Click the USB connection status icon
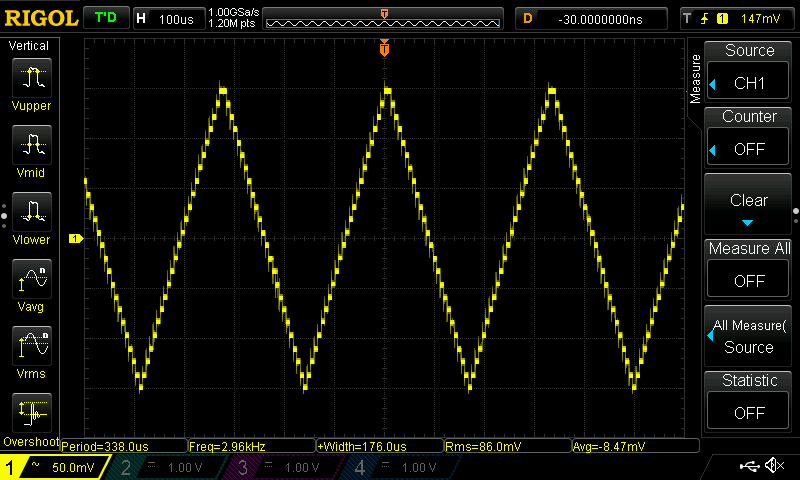The width and height of the screenshot is (800, 480). coord(749,465)
